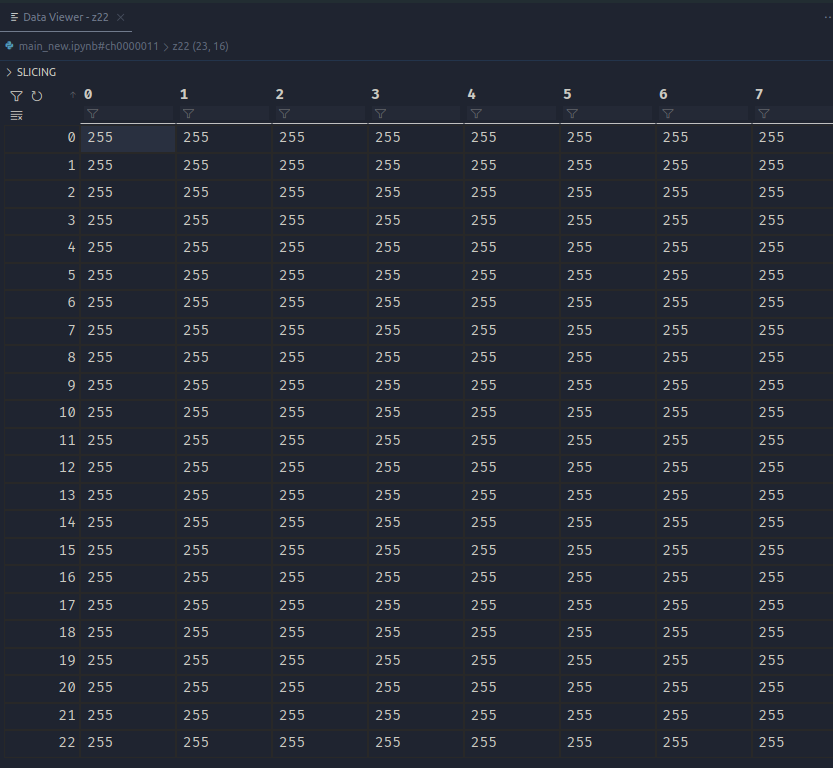Select cell in row 8, column 4
The image size is (833, 768).
tap(512, 357)
